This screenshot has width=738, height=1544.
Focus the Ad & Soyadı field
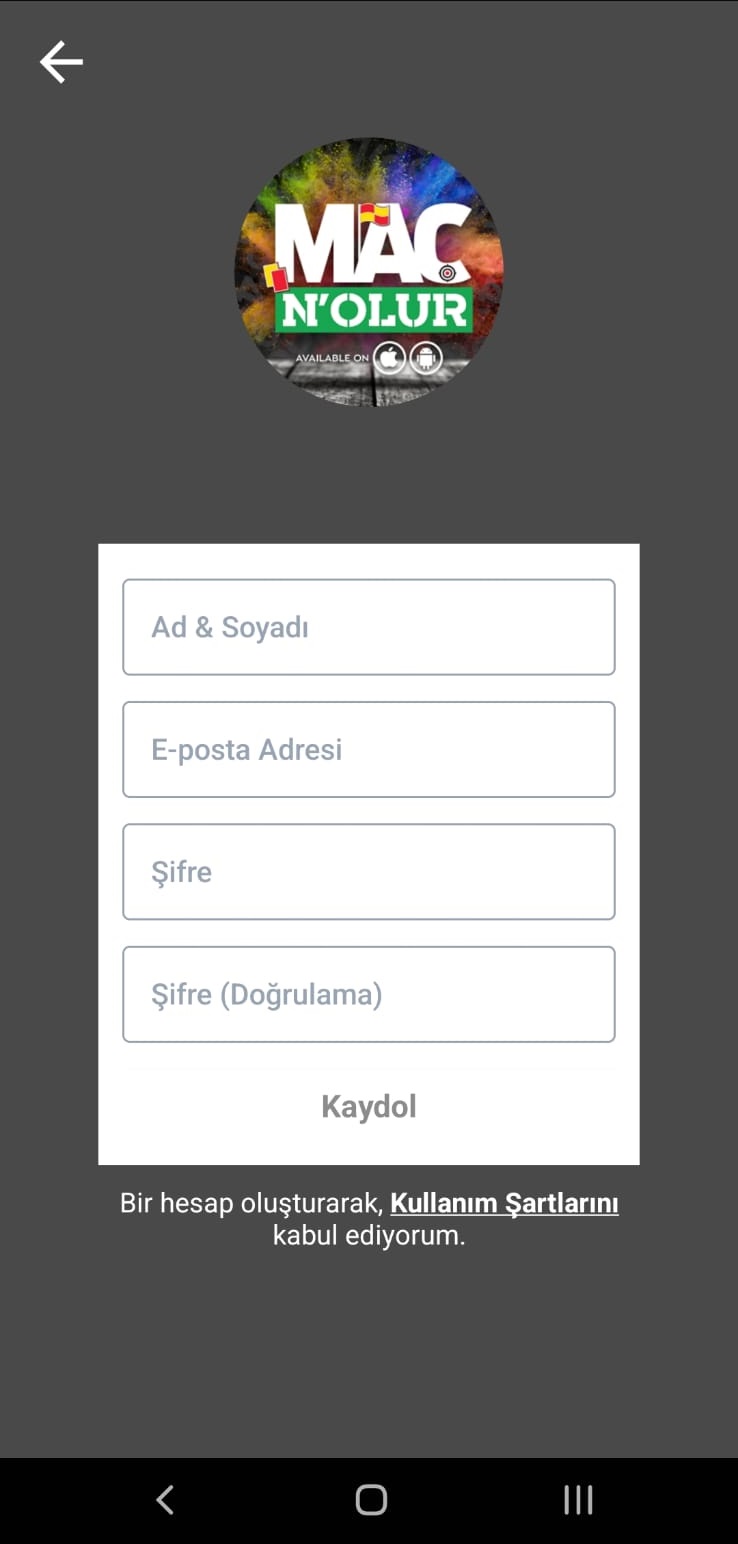click(x=369, y=627)
